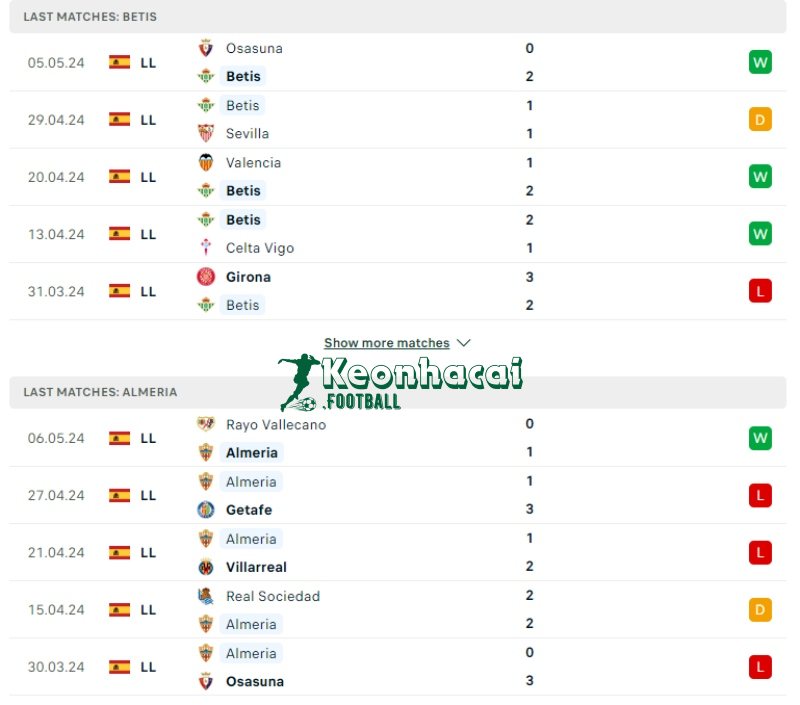Viewport: 800px width, 705px height.
Task: Click the Villarreal club badge
Action: point(208,567)
